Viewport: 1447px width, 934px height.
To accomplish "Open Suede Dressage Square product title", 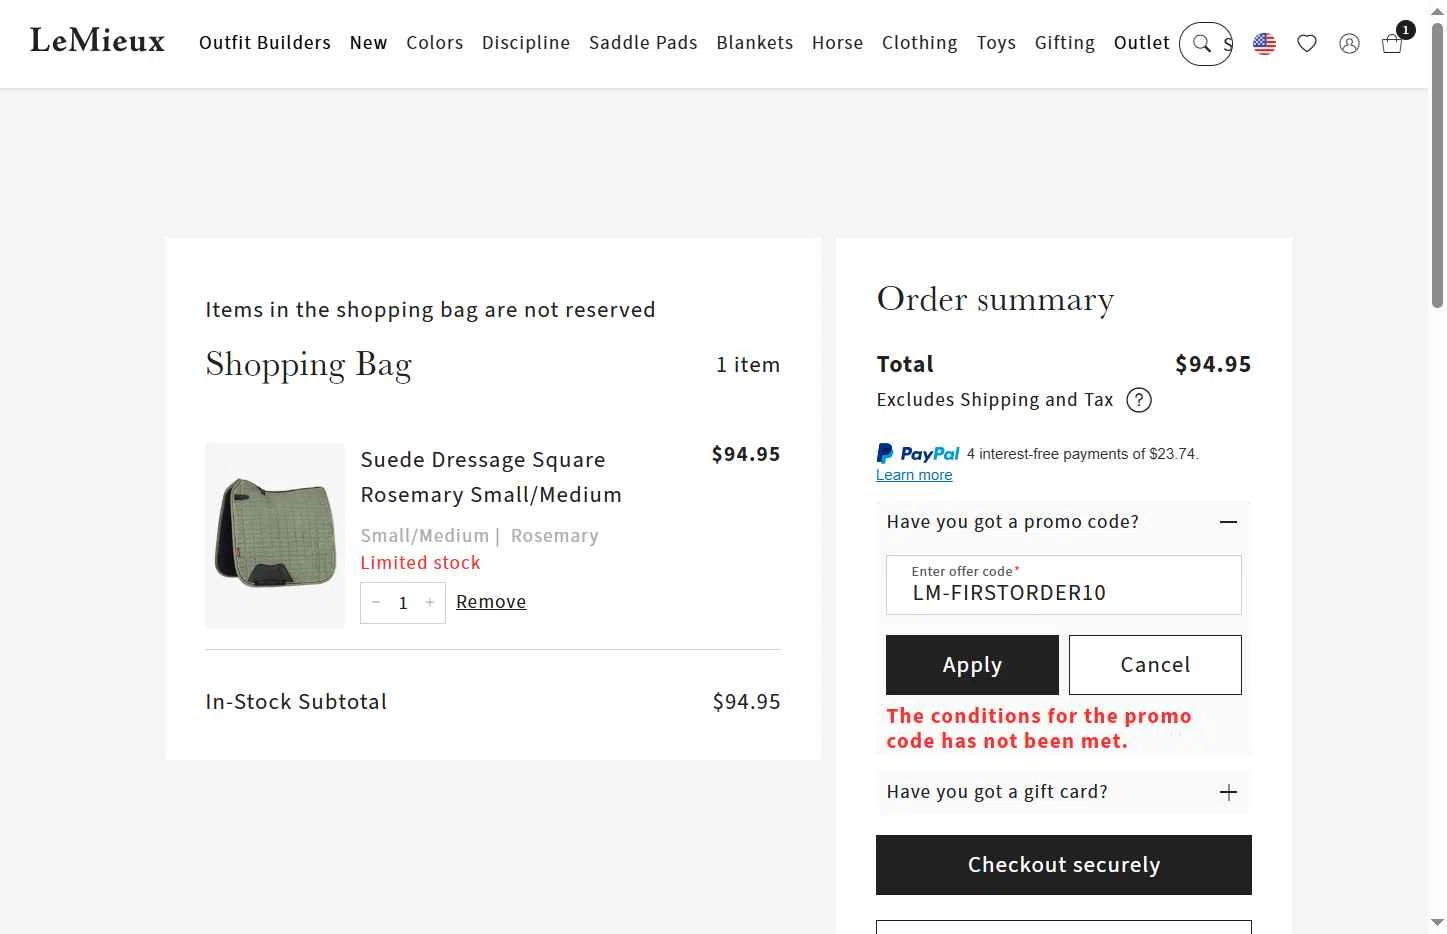I will pyautogui.click(x=491, y=477).
